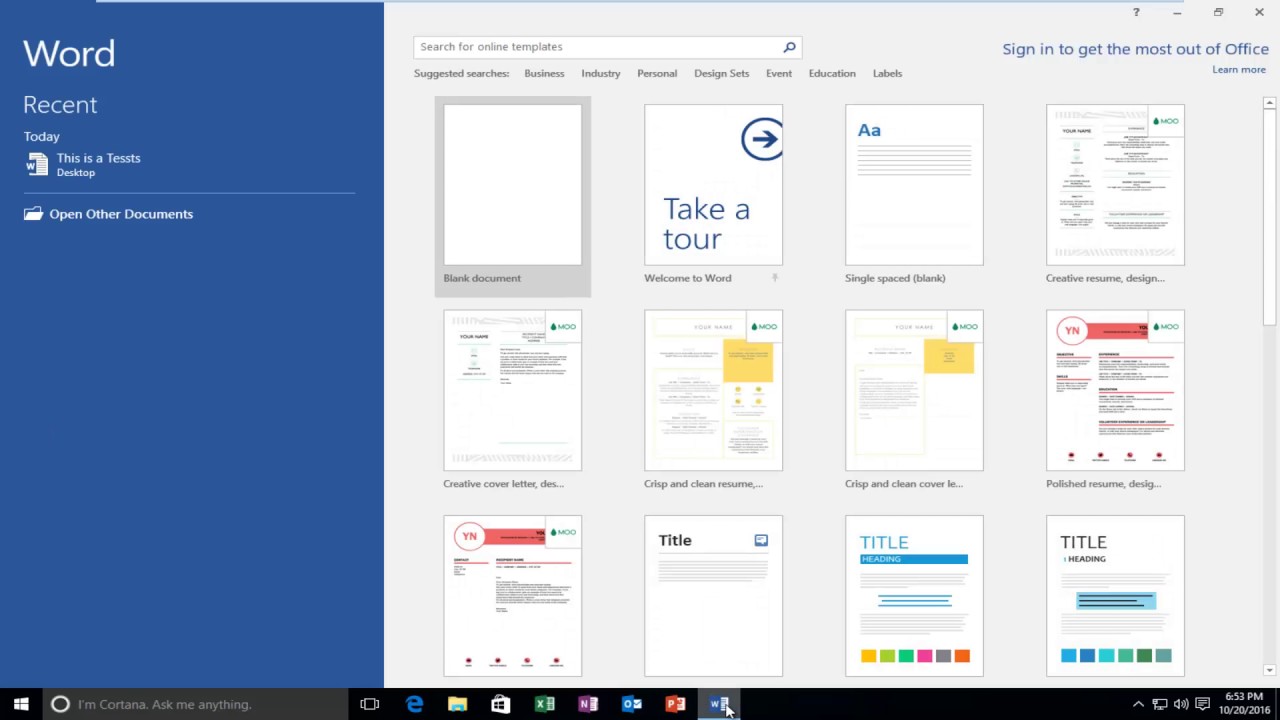Click the template list scroll down arrow
This screenshot has height=720, width=1280.
pyautogui.click(x=1269, y=670)
